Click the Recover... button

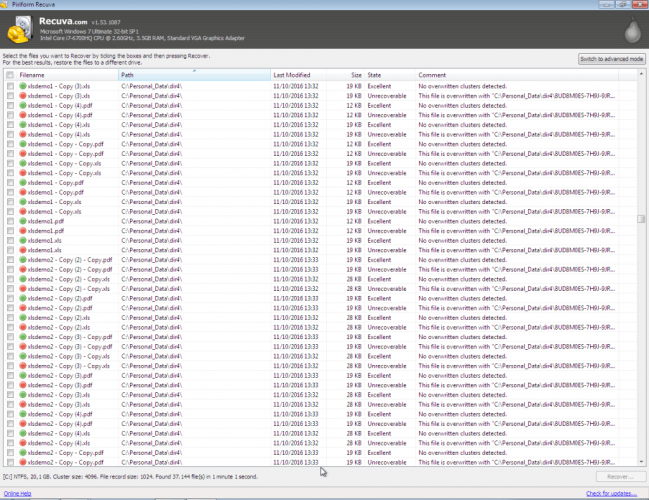point(620,477)
